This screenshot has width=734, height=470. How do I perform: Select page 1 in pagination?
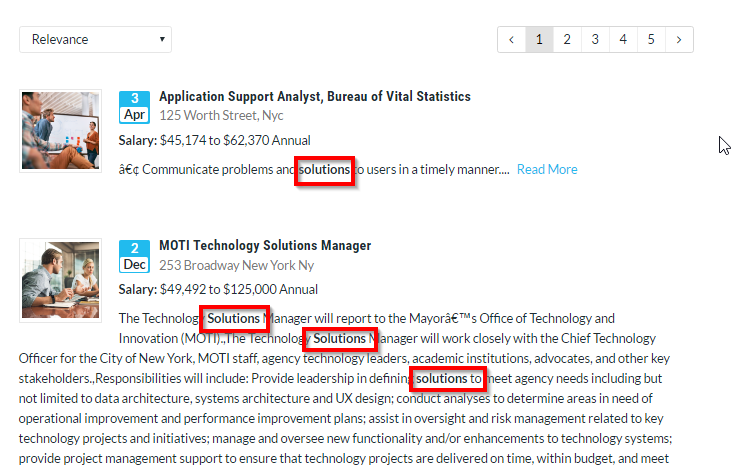point(539,40)
